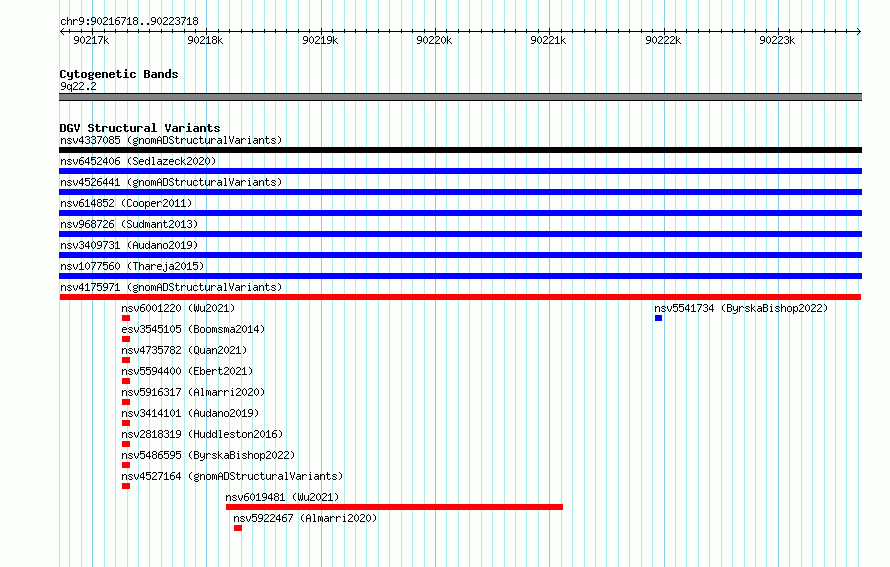890x567 pixels.
Task: Select the black nsv4337085 variant bar
Action: click(x=460, y=150)
